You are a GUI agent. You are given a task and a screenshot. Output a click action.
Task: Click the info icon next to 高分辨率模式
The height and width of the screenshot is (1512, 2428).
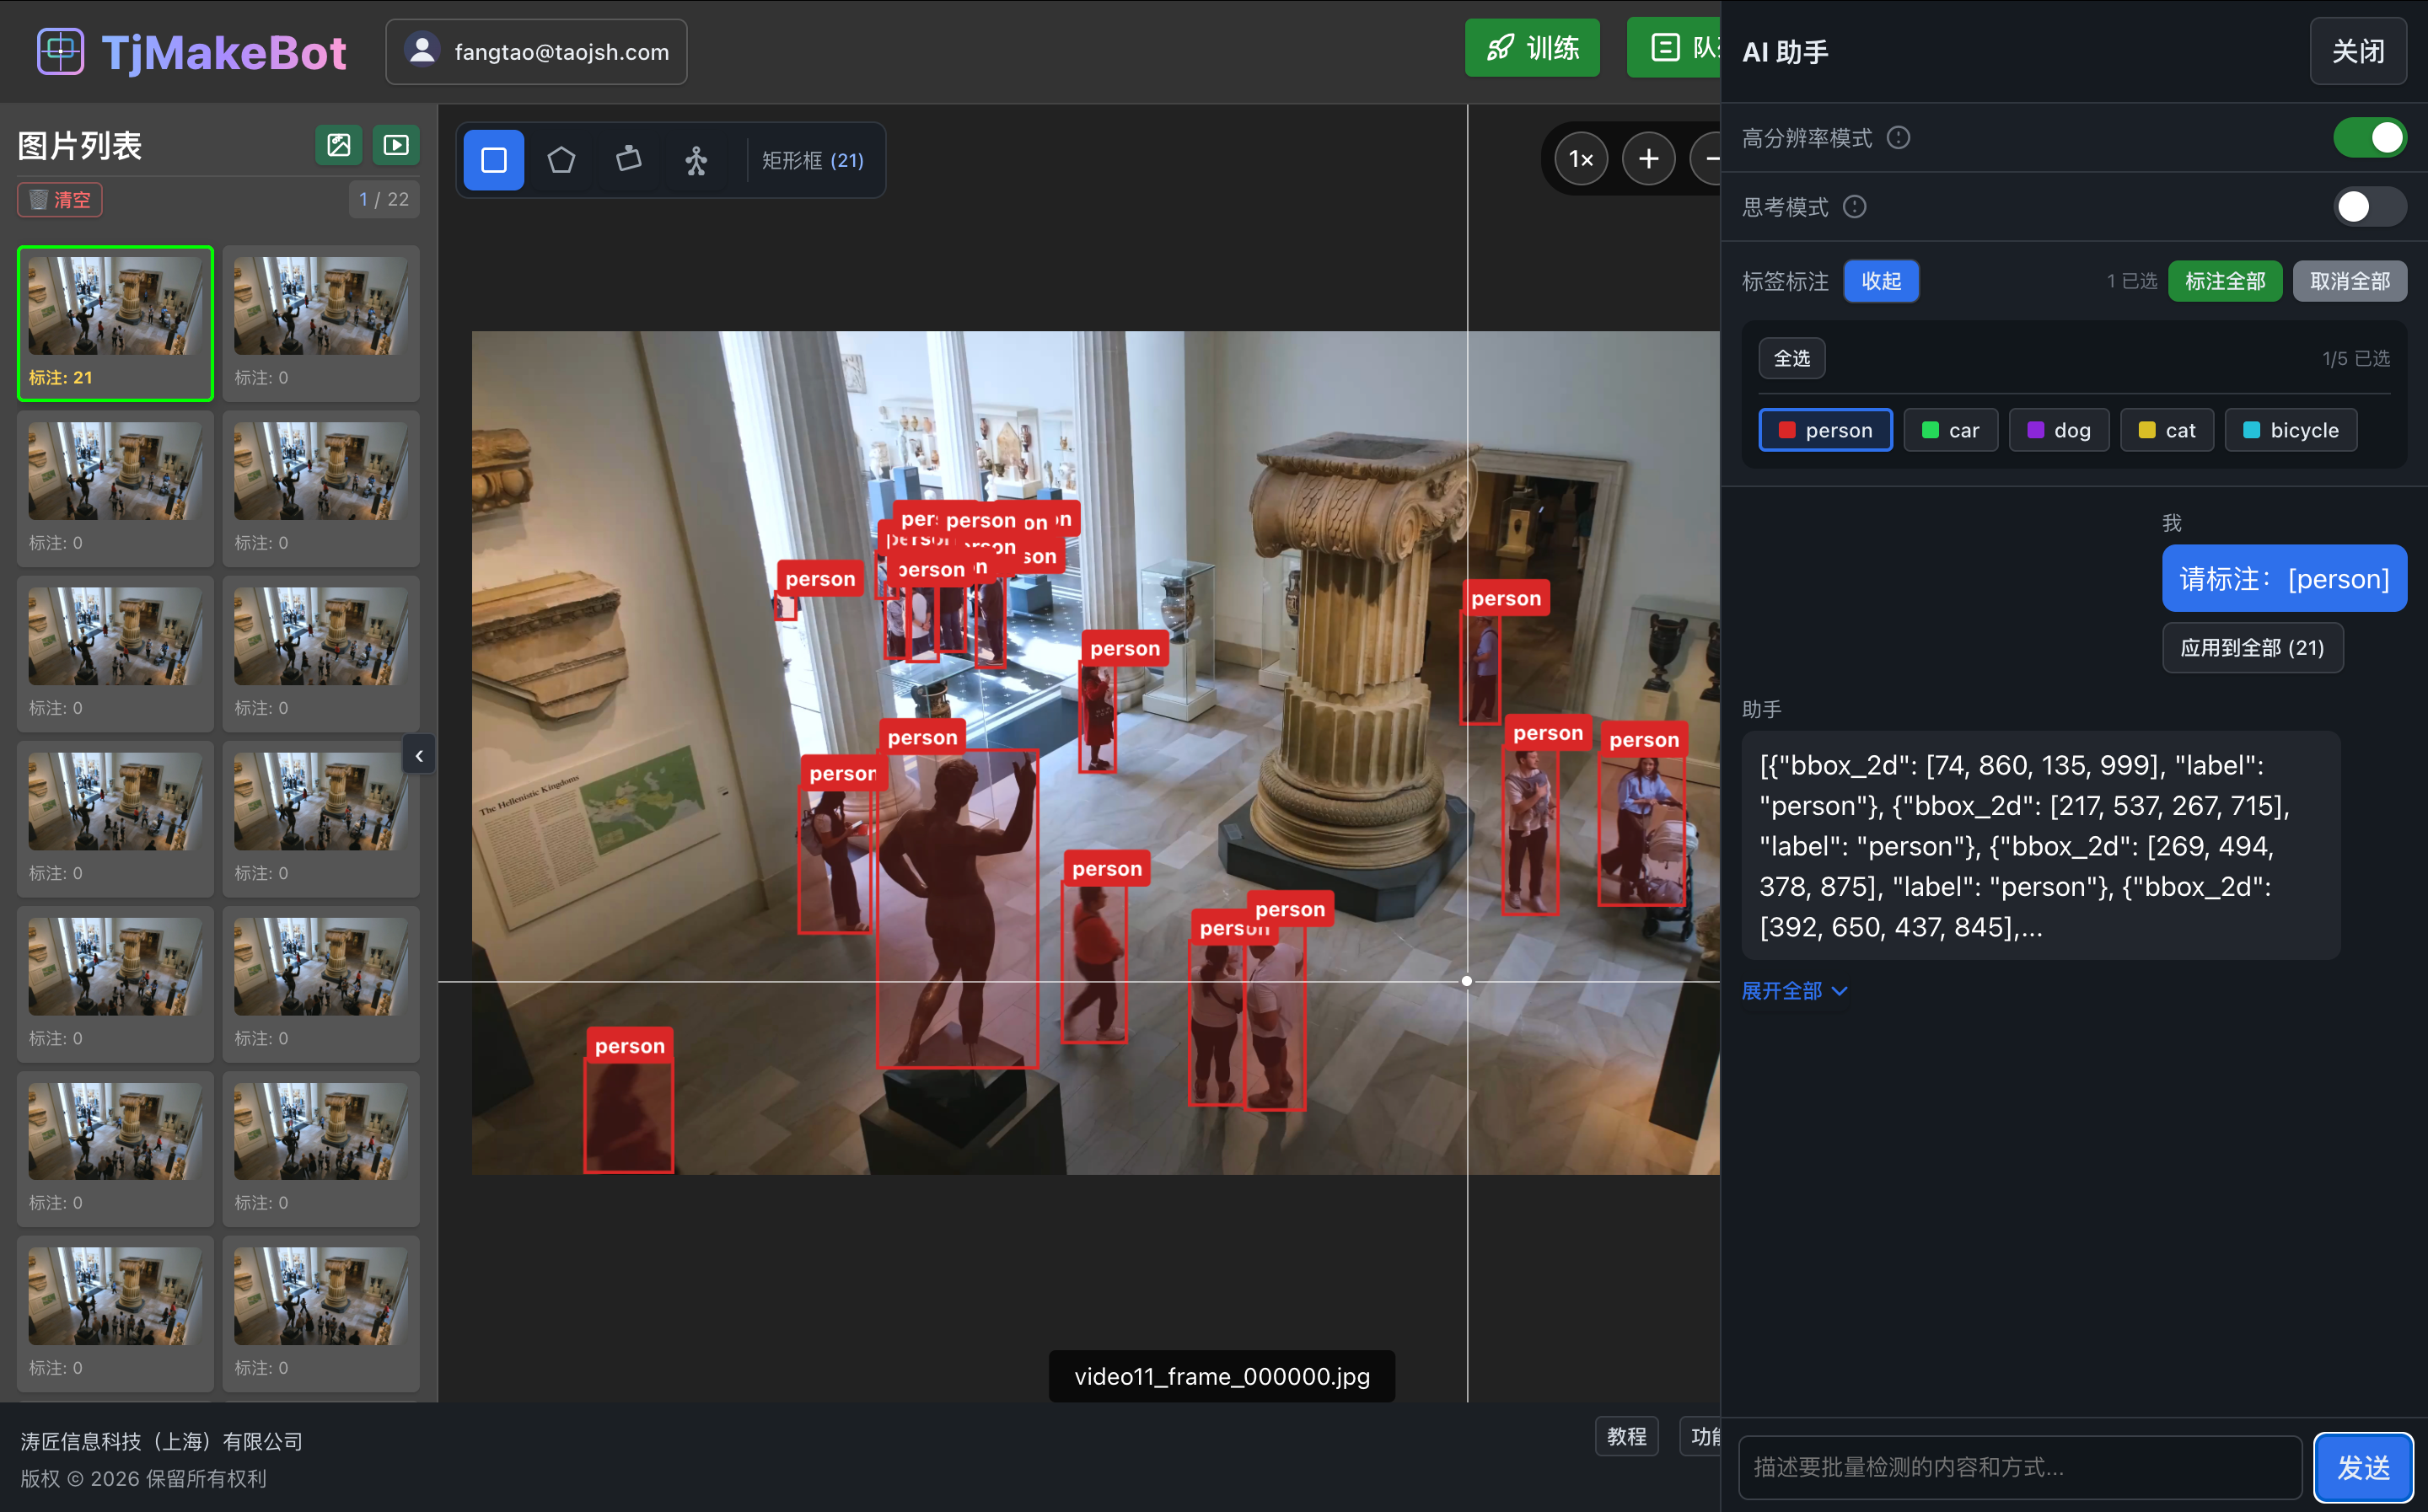tap(1898, 138)
